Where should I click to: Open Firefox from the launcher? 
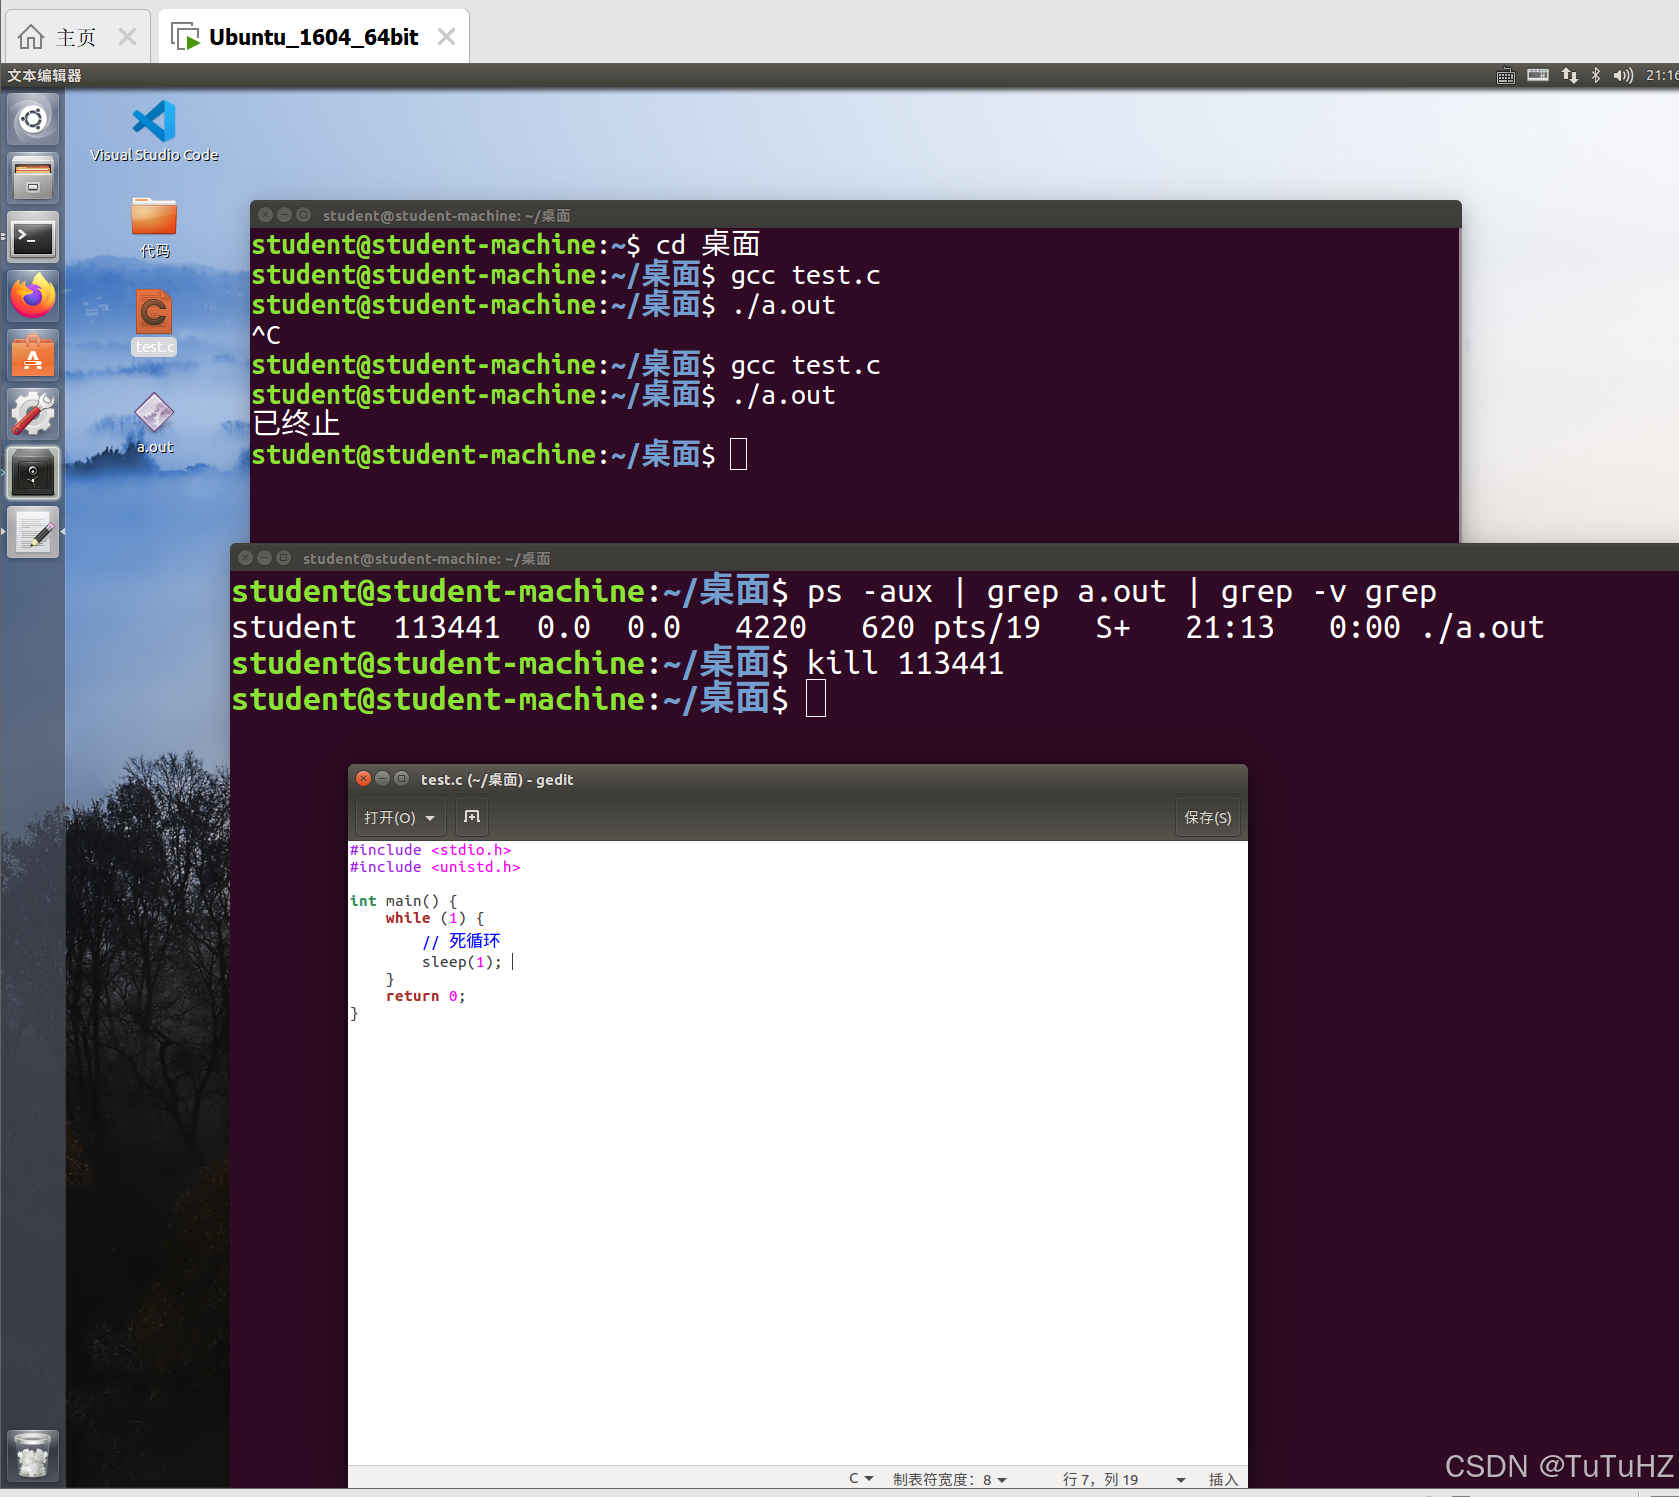(33, 296)
